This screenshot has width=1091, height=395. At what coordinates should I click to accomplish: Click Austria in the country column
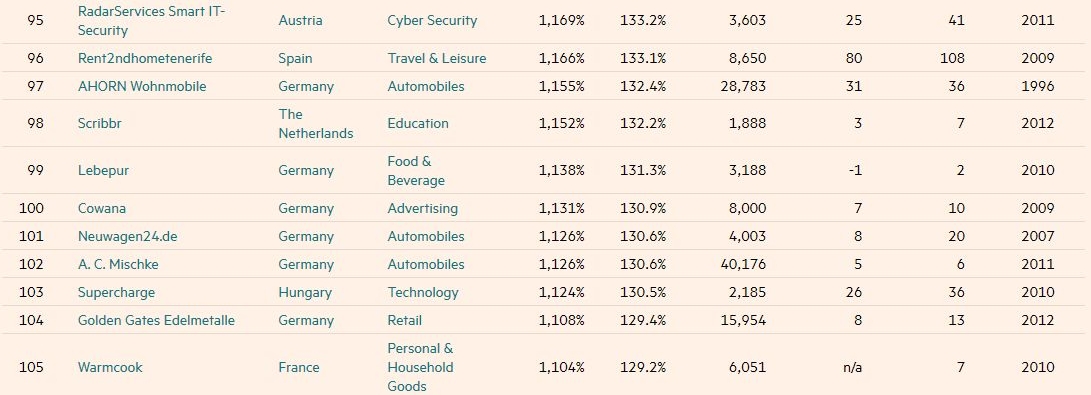point(301,21)
